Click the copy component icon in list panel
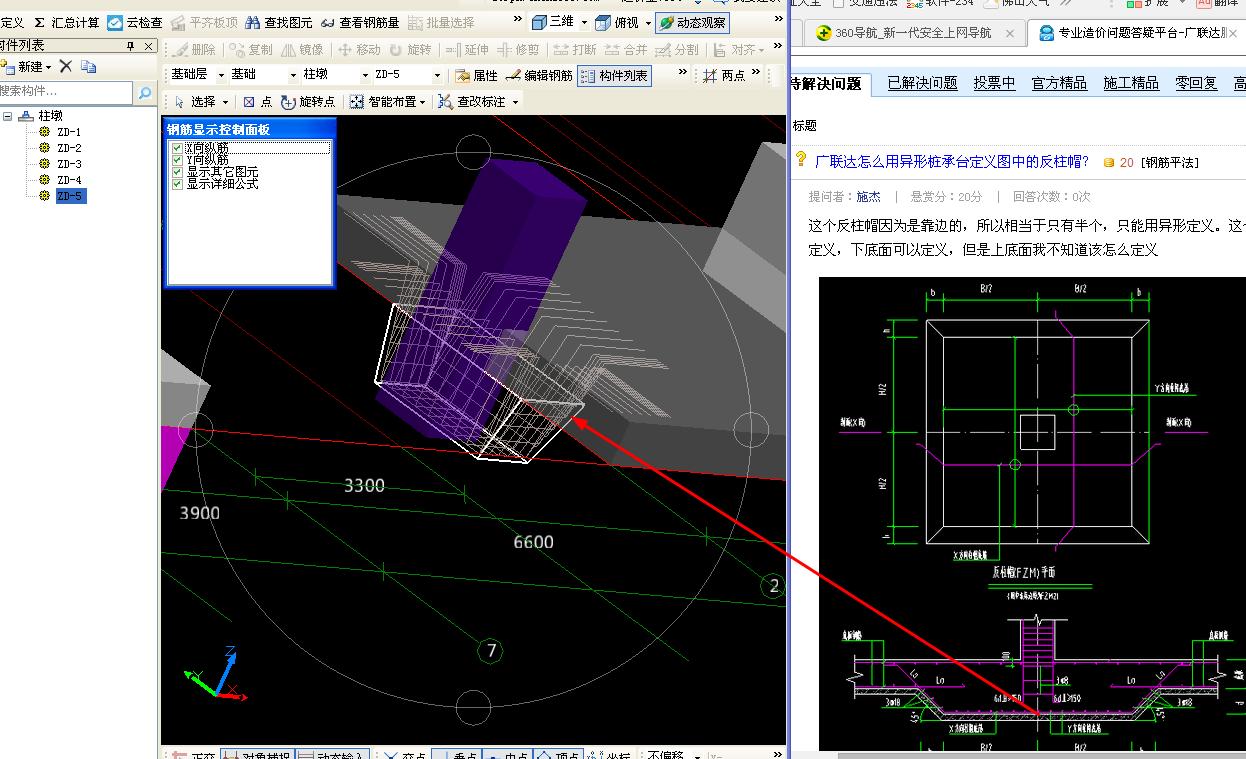 [89, 66]
